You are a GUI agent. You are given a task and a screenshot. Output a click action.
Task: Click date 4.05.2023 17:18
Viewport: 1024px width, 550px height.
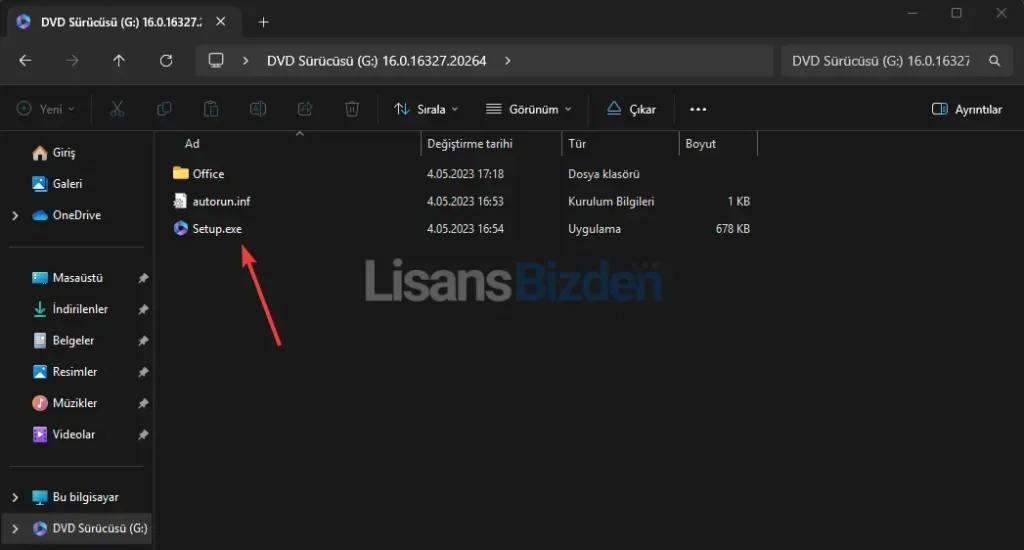point(465,174)
